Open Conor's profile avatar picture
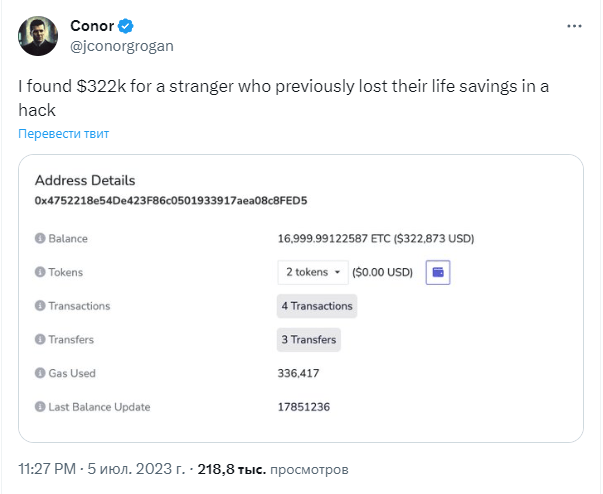The width and height of the screenshot is (603, 494). tap(38, 36)
